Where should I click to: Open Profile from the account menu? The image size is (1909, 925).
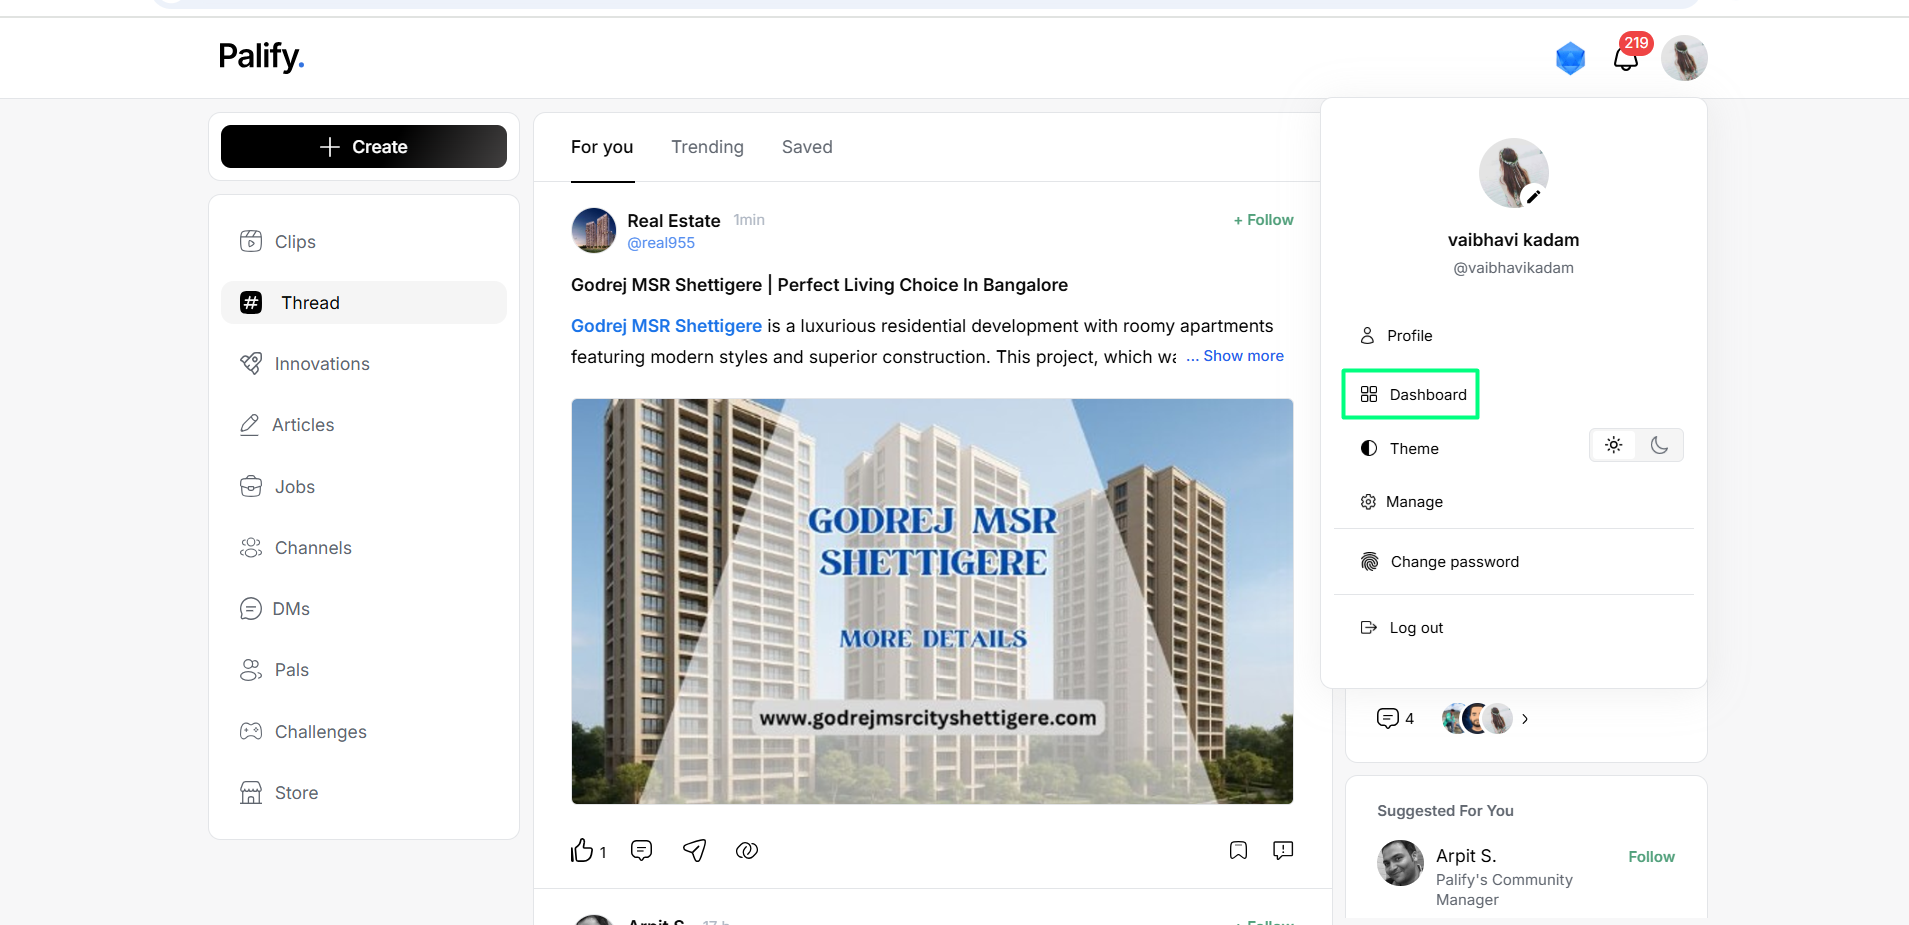(1396, 335)
